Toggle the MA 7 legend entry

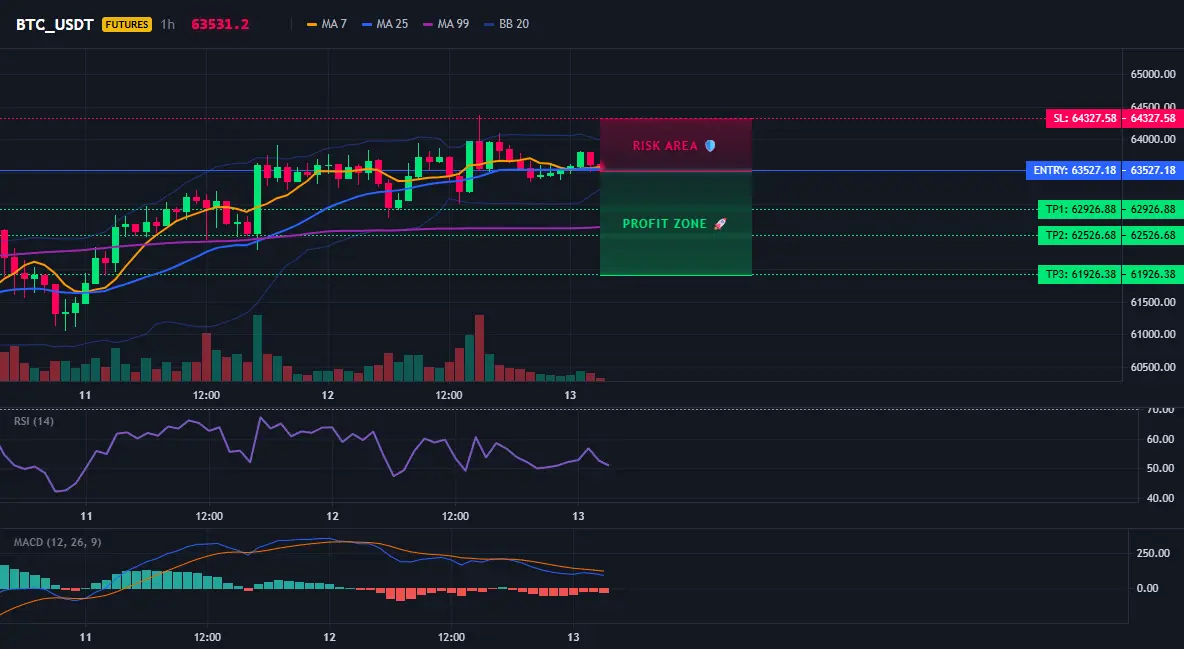click(327, 24)
